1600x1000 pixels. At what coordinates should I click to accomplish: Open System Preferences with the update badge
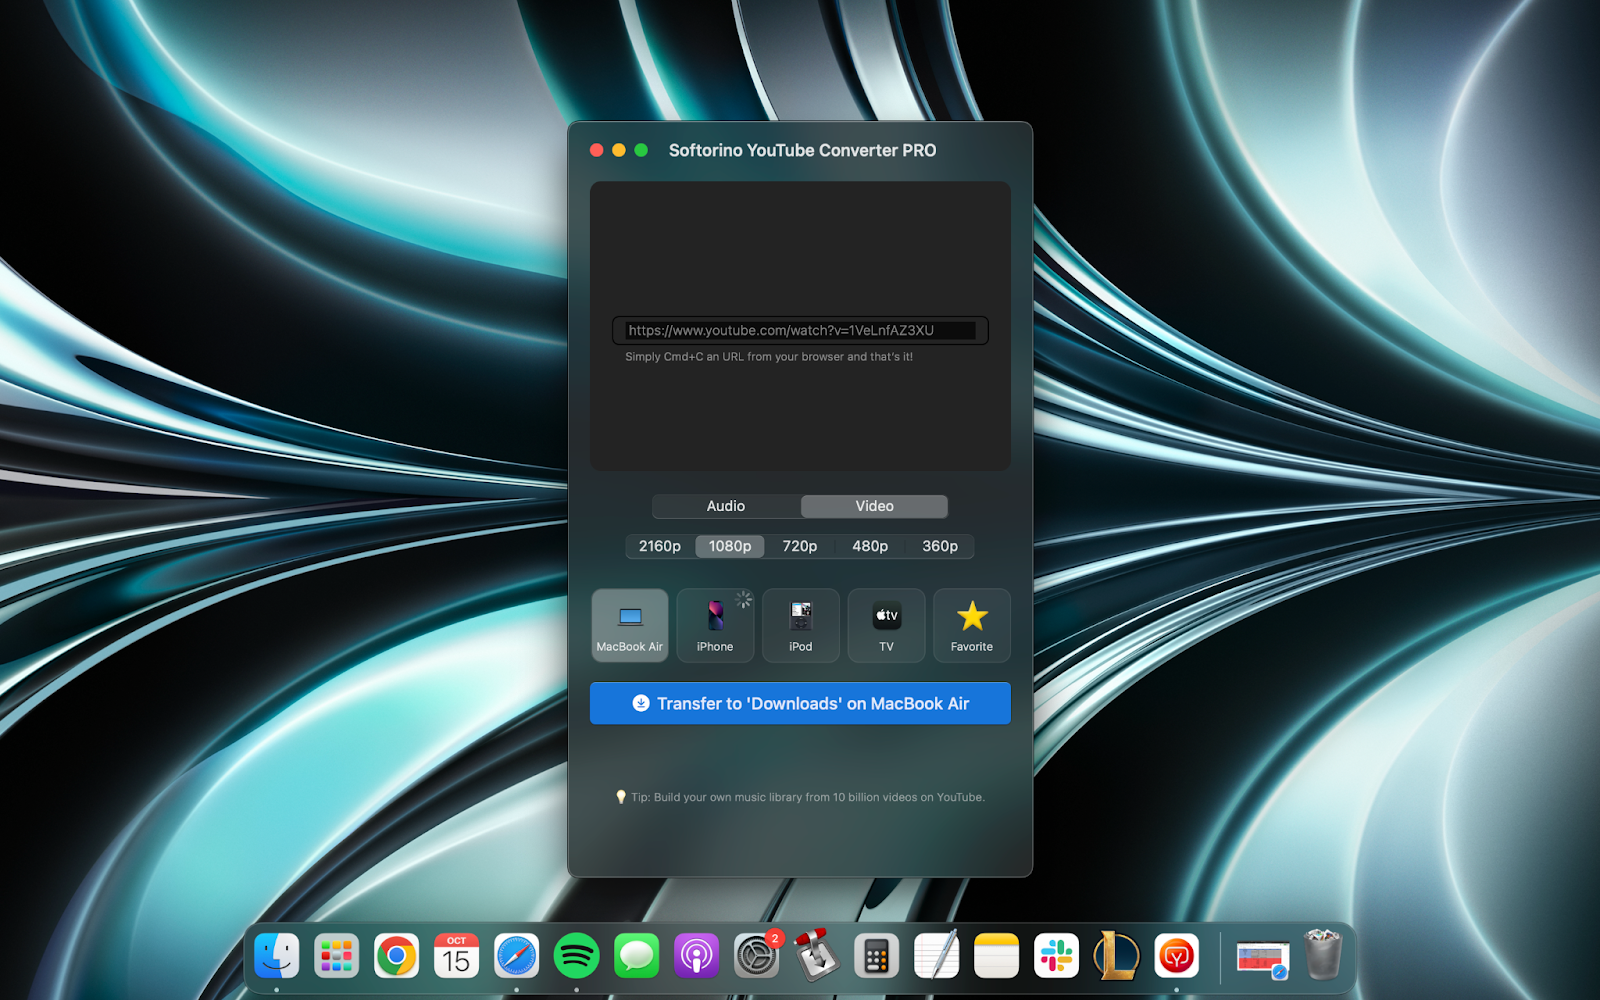coord(757,957)
